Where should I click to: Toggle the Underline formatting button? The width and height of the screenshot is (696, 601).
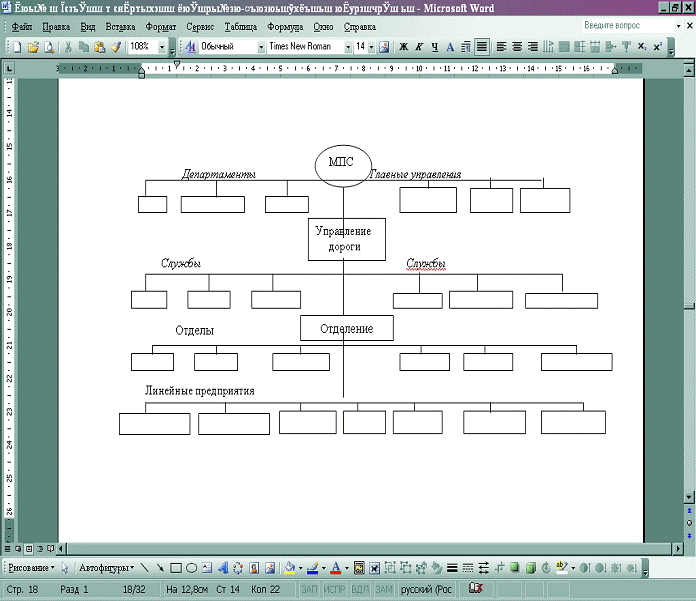434,47
